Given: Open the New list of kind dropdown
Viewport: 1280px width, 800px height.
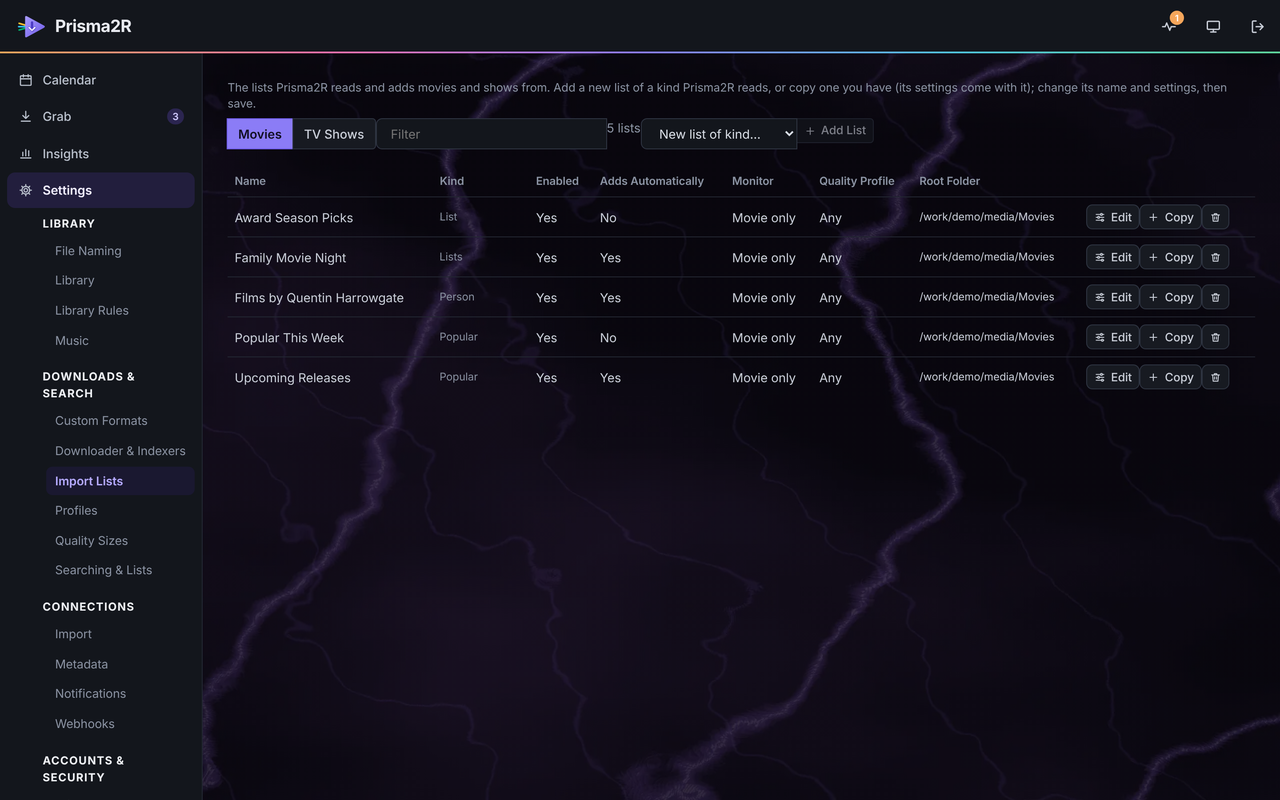Looking at the screenshot, I should 719,134.
